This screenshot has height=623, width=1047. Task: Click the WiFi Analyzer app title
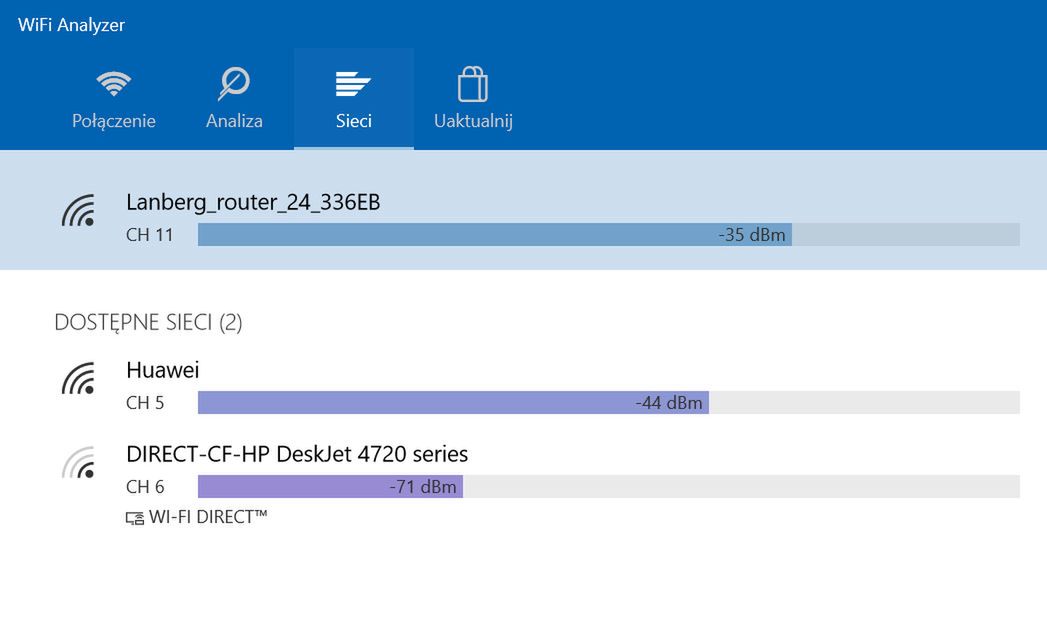pyautogui.click(x=71, y=25)
